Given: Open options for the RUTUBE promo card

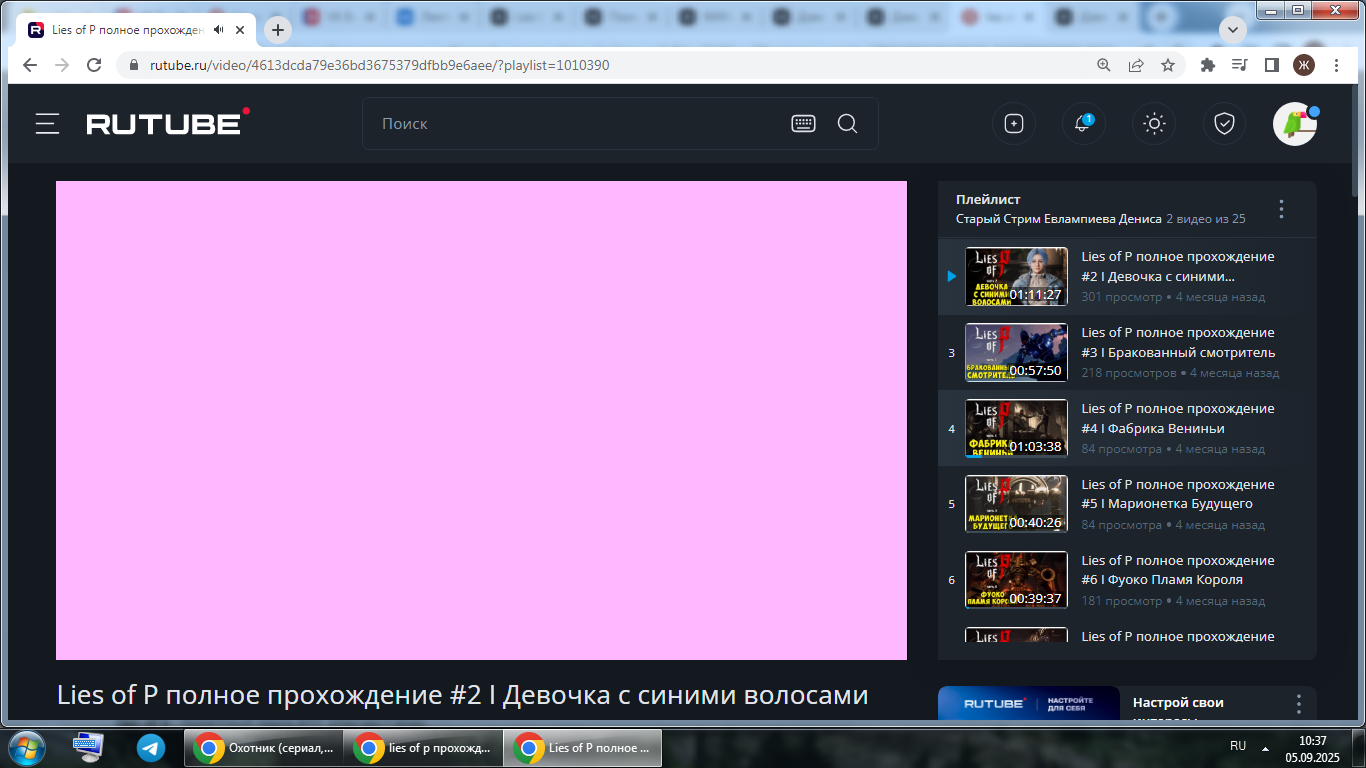Looking at the screenshot, I should [1298, 703].
